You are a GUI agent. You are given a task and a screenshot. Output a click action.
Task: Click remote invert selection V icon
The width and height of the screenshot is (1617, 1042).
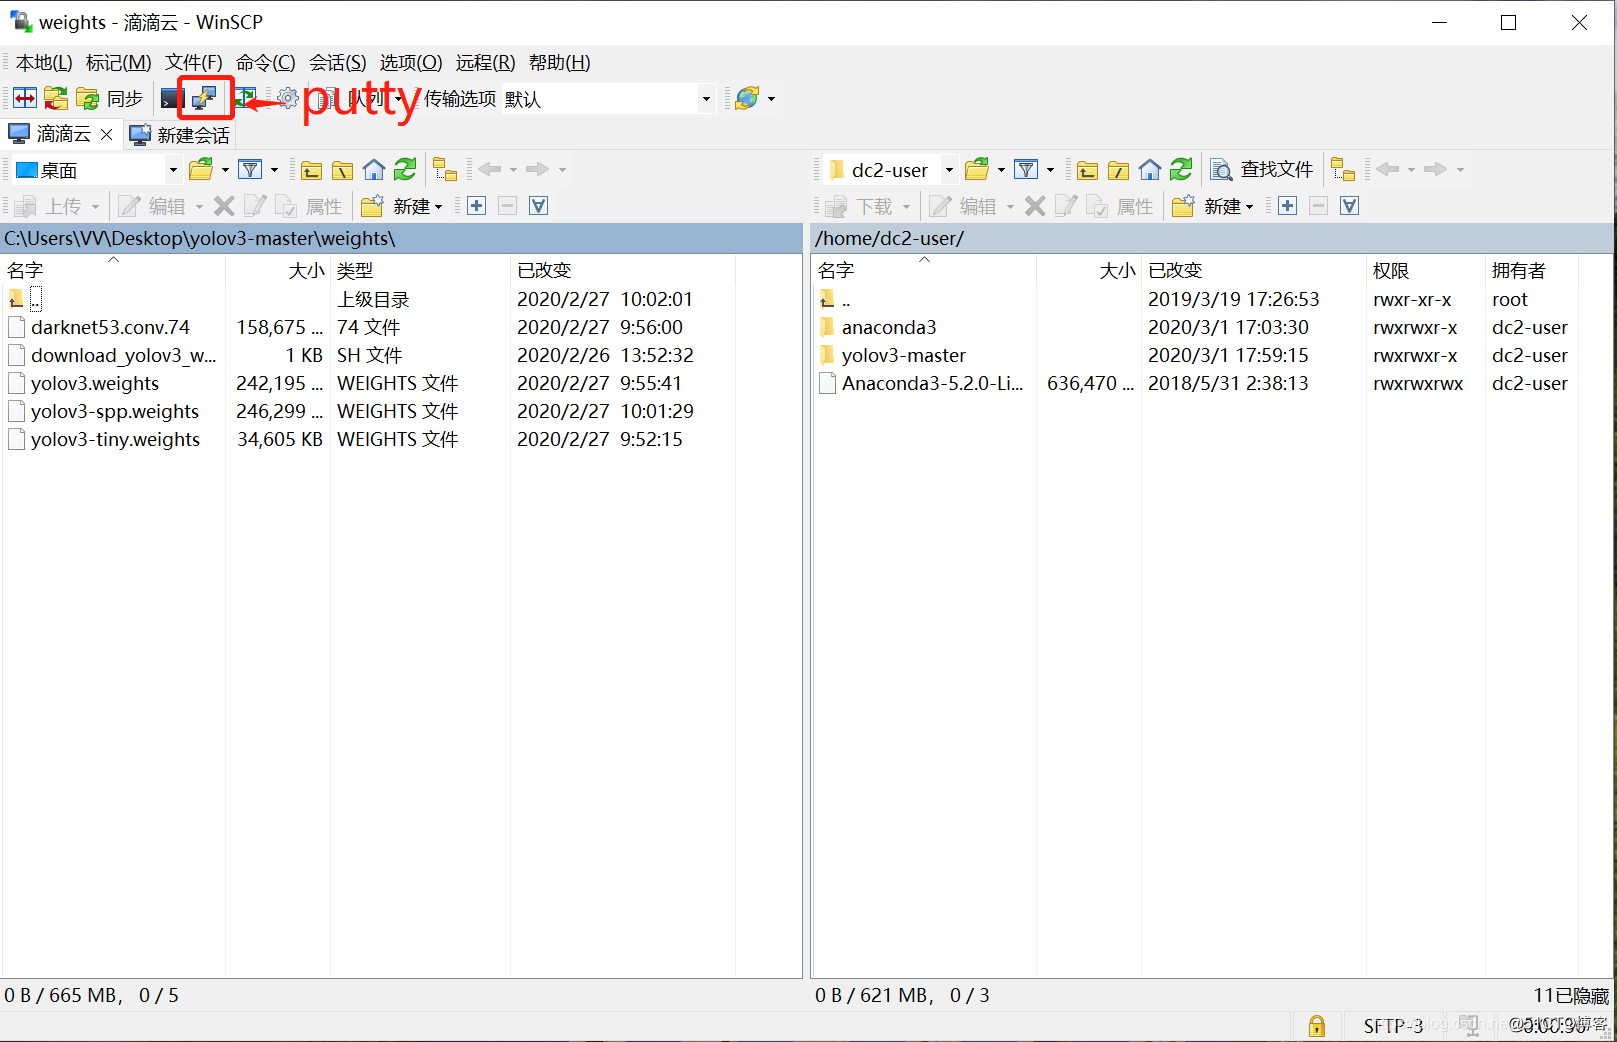1350,206
